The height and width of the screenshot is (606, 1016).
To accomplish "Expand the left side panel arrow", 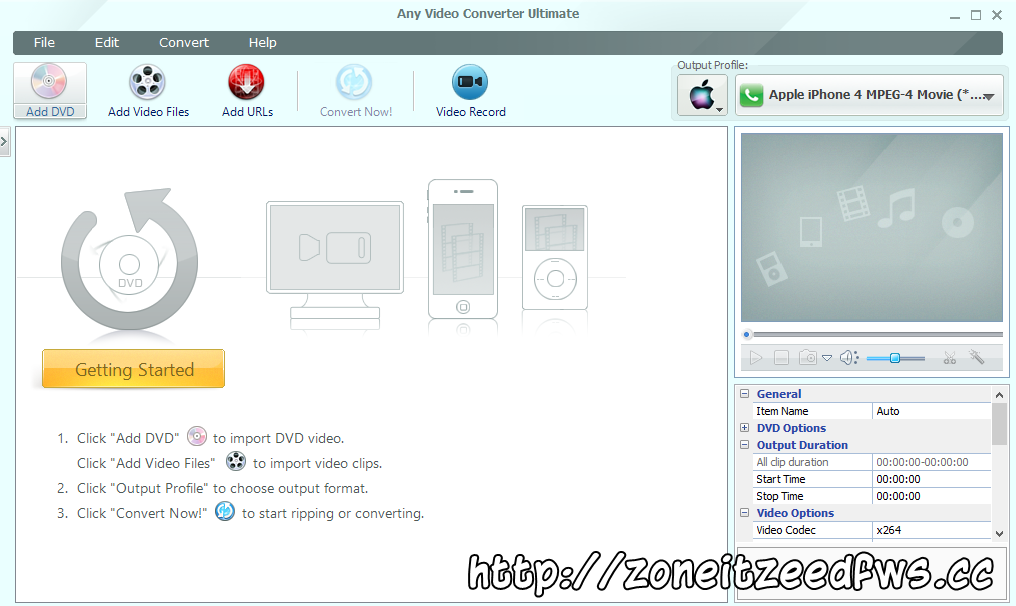I will point(4,141).
